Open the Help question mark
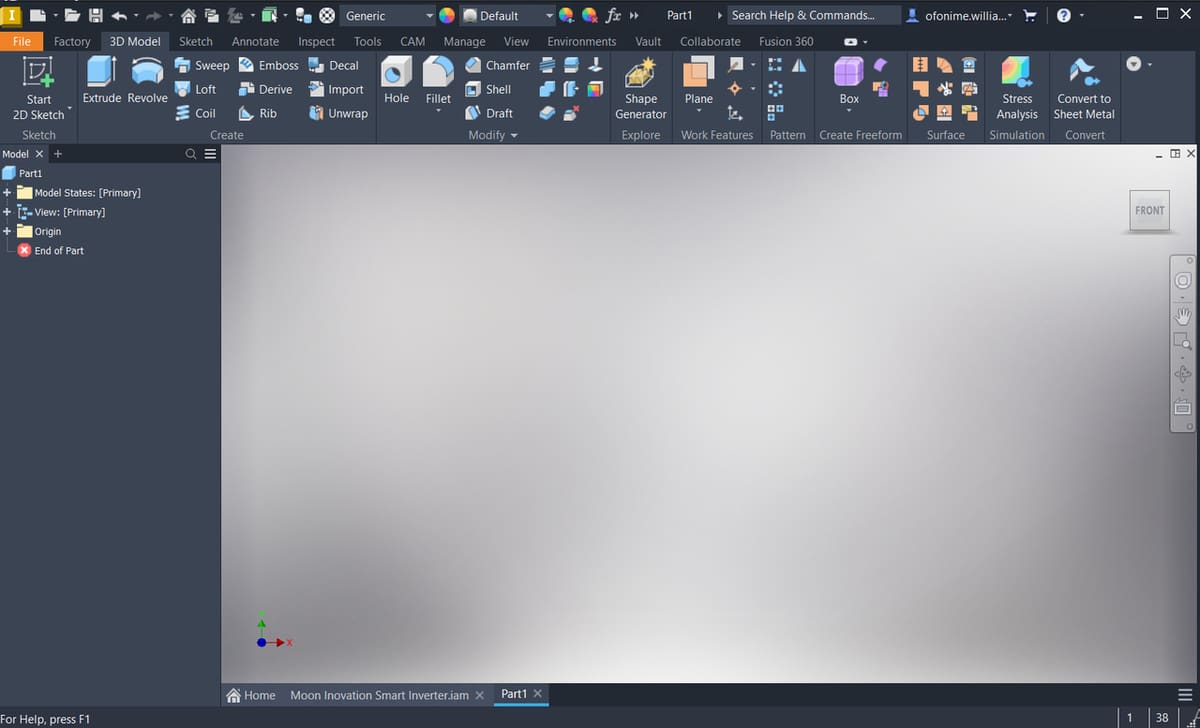The image size is (1200, 728). (1063, 15)
